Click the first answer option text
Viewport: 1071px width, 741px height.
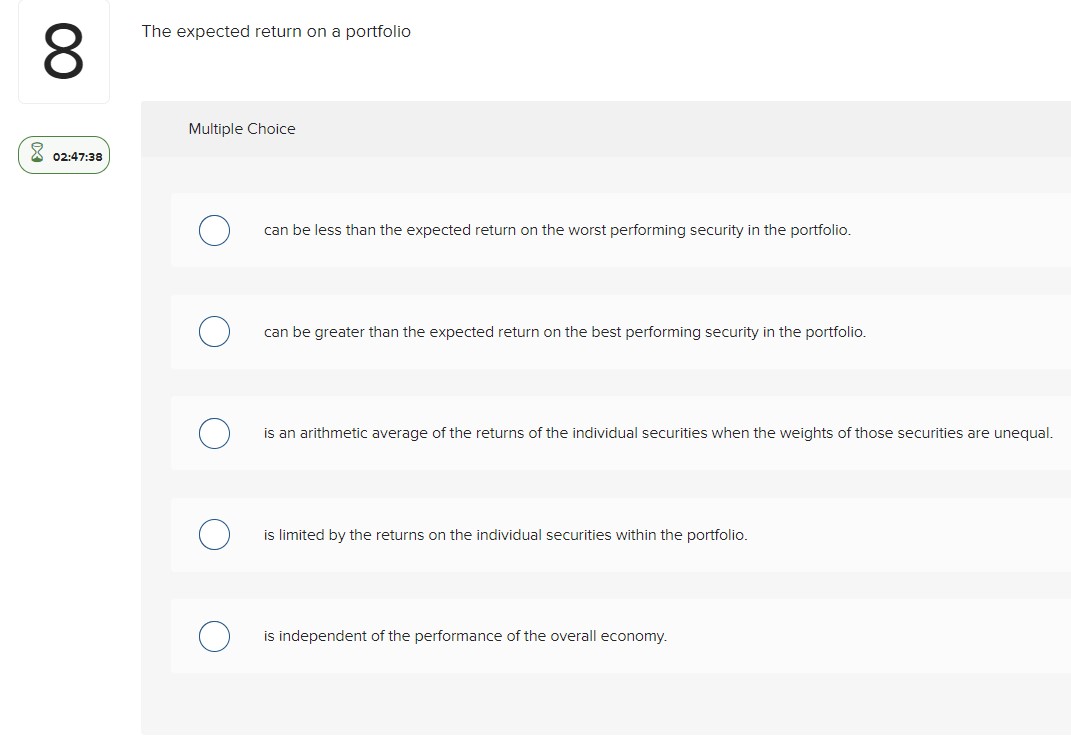pos(557,230)
